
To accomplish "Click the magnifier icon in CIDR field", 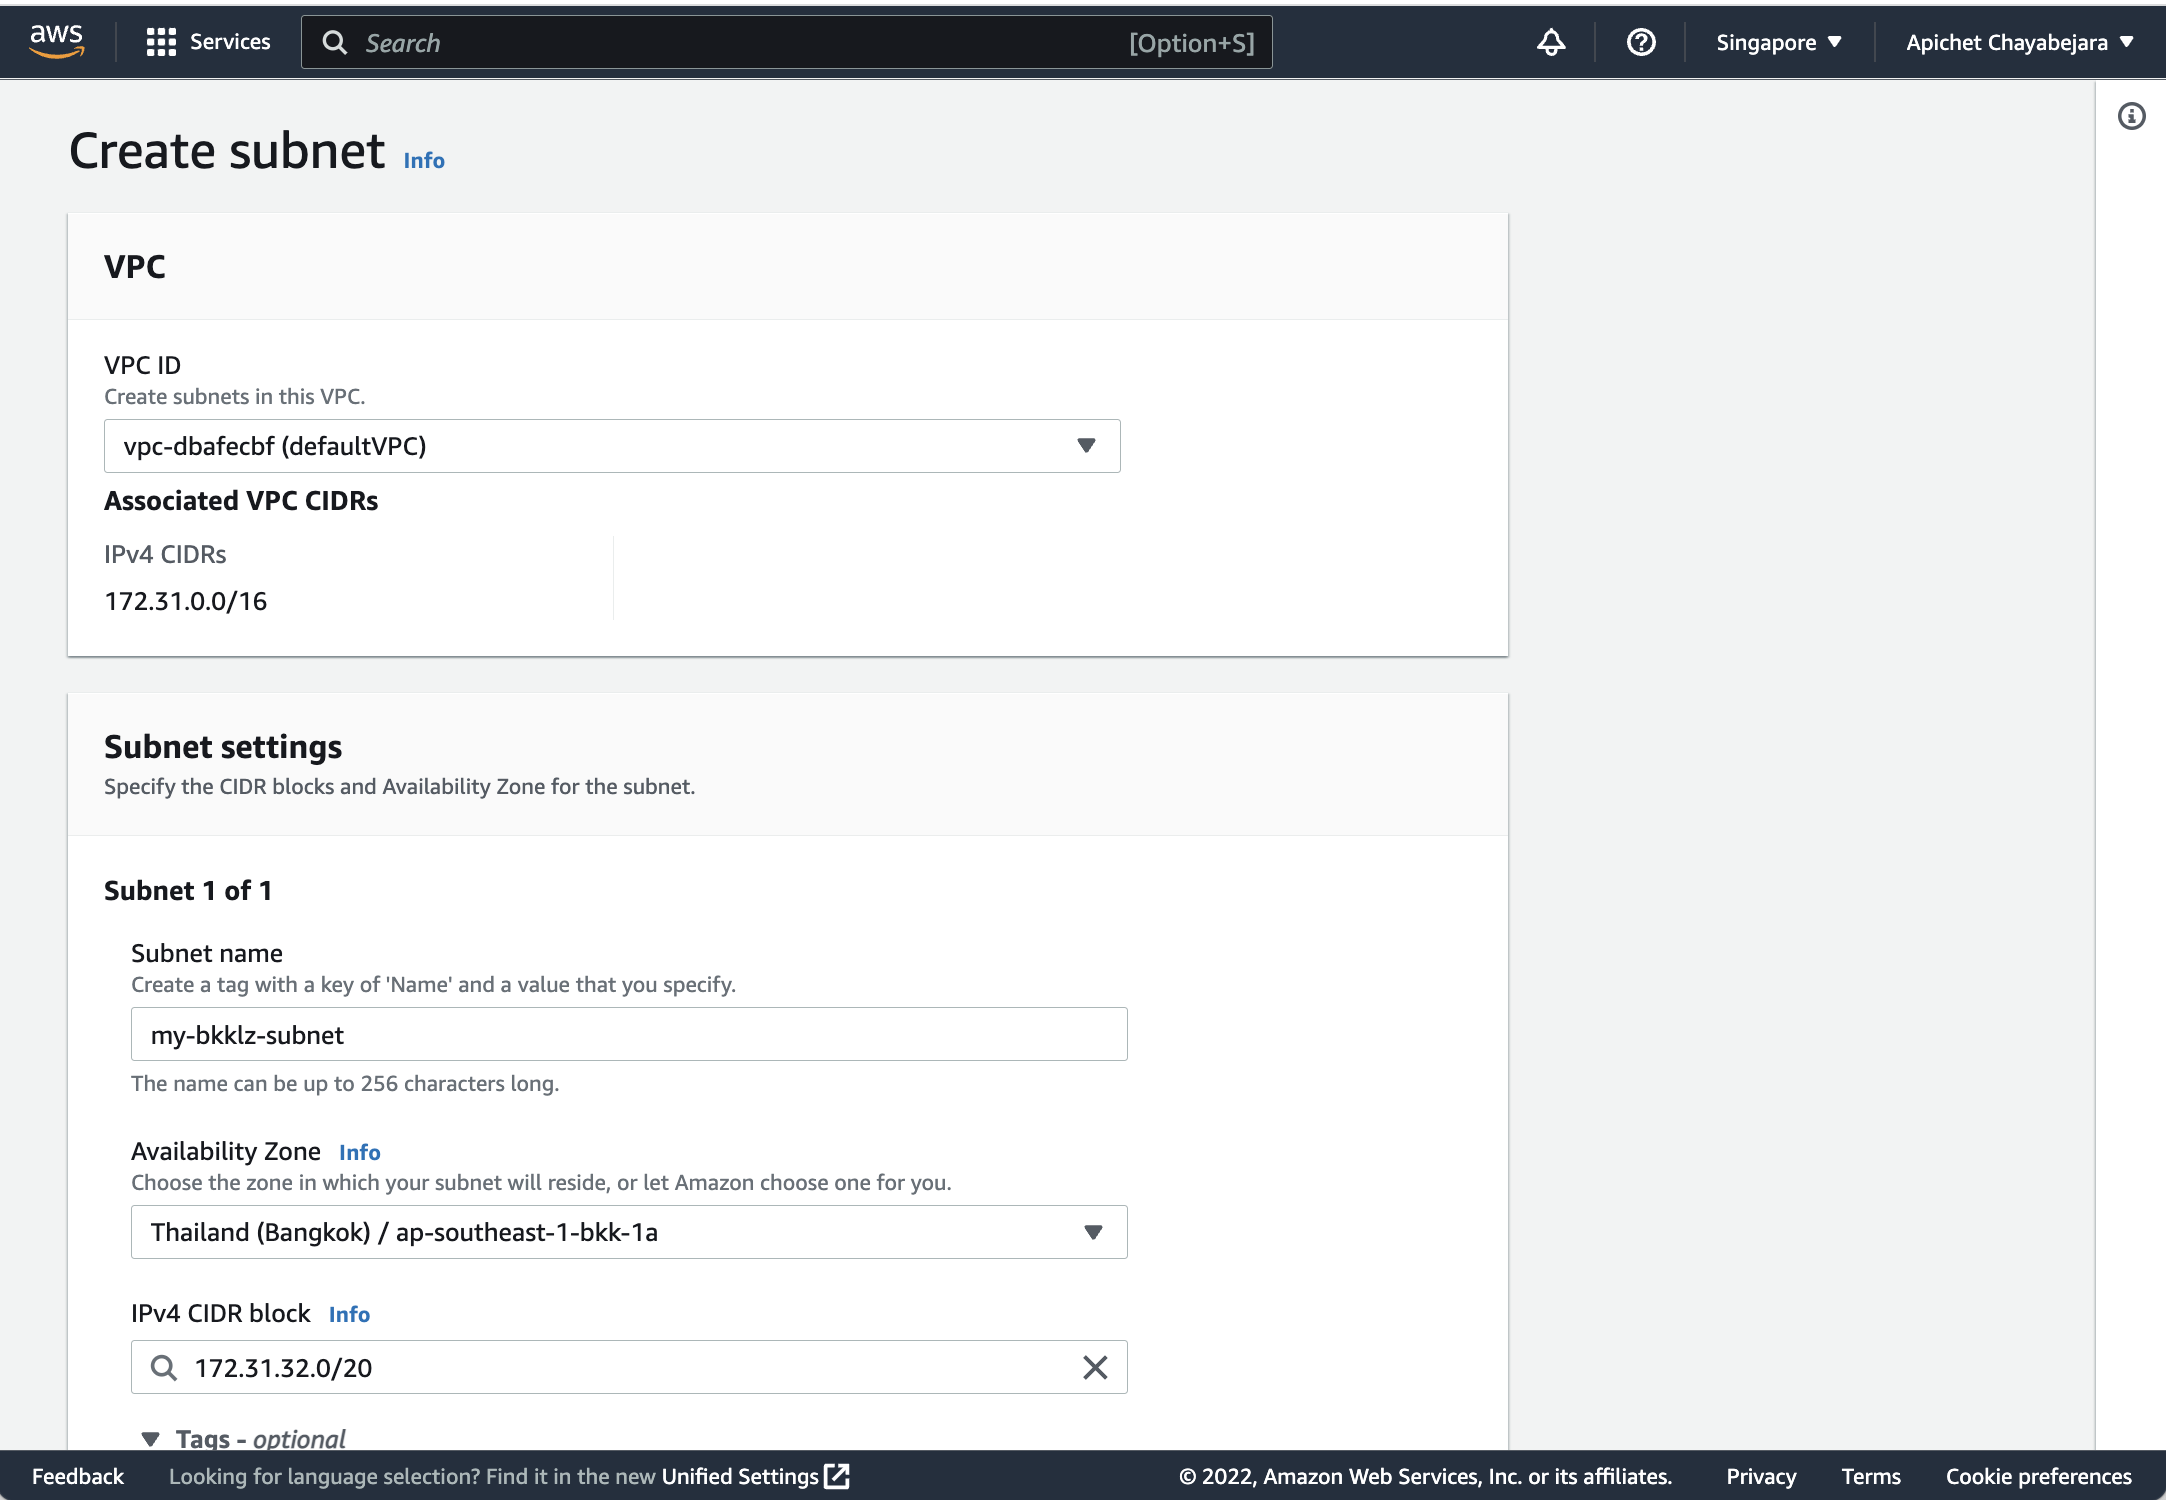I will click(x=164, y=1367).
